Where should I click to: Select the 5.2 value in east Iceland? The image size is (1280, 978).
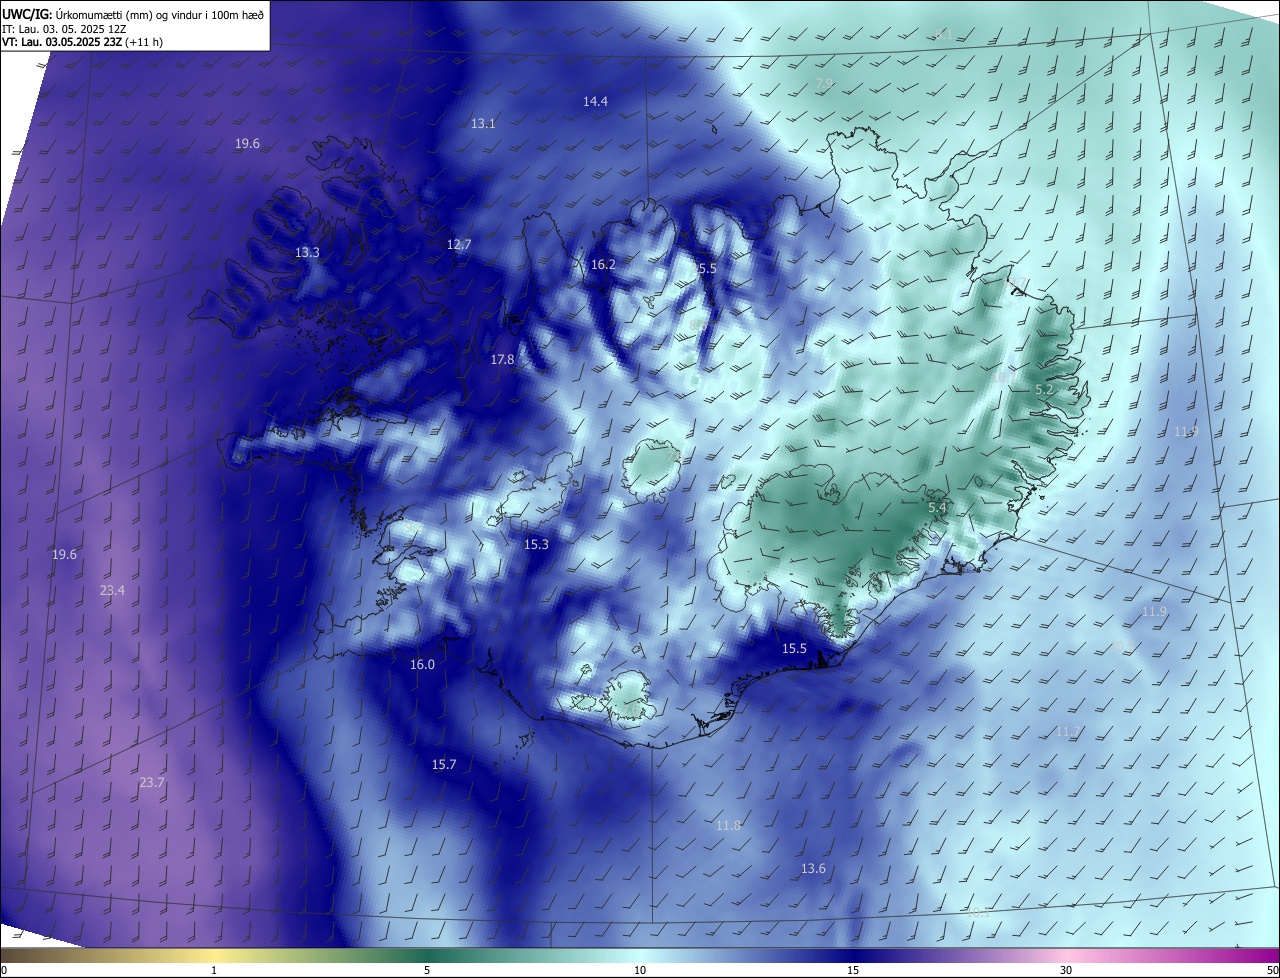1044,389
